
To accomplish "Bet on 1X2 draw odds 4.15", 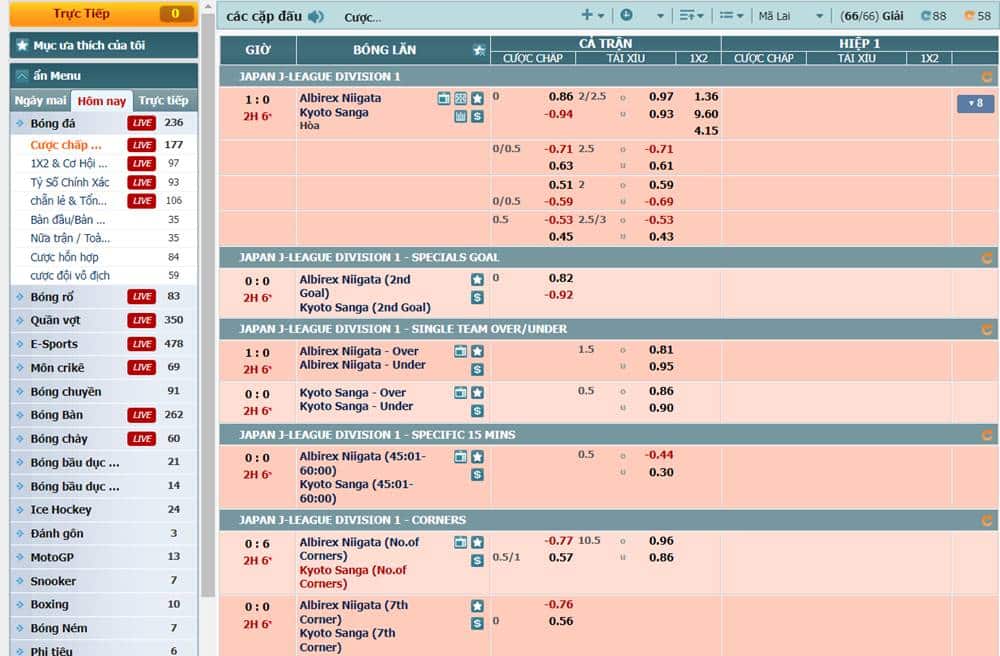I will (x=706, y=131).
